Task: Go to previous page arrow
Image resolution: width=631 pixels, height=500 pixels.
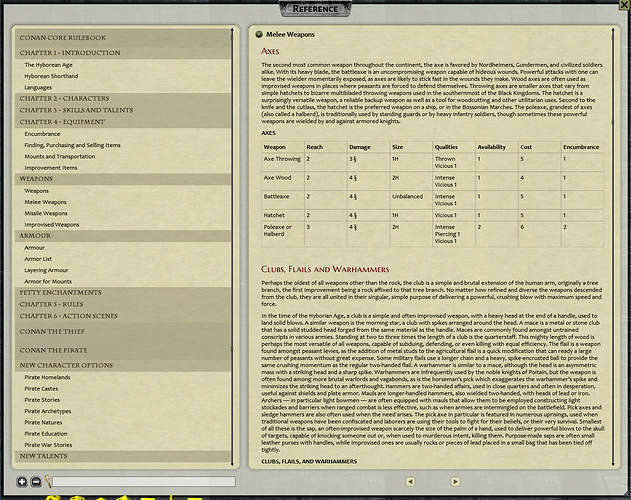Action: [x=410, y=481]
